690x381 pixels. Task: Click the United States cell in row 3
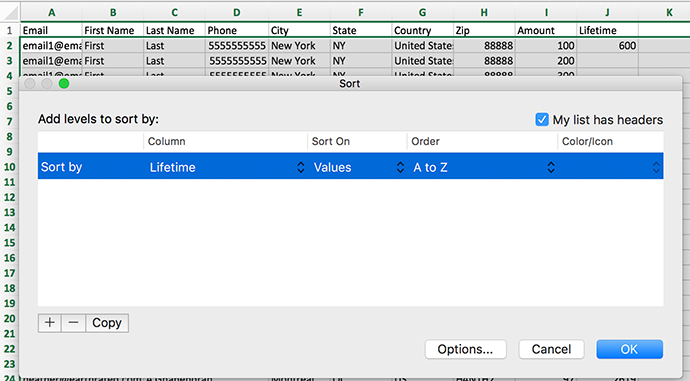tap(422, 61)
